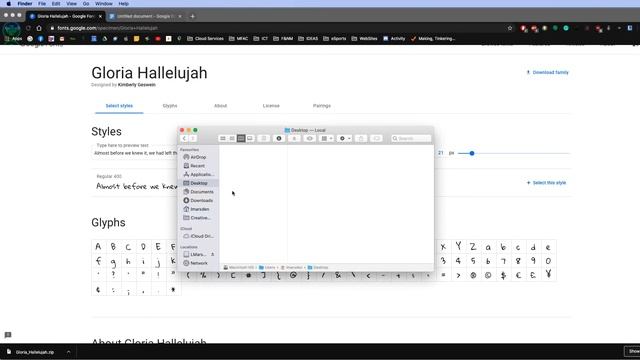The image size is (640, 360).
Task: Open iCloud Drive in the Finder sidebar
Action: pos(198,236)
